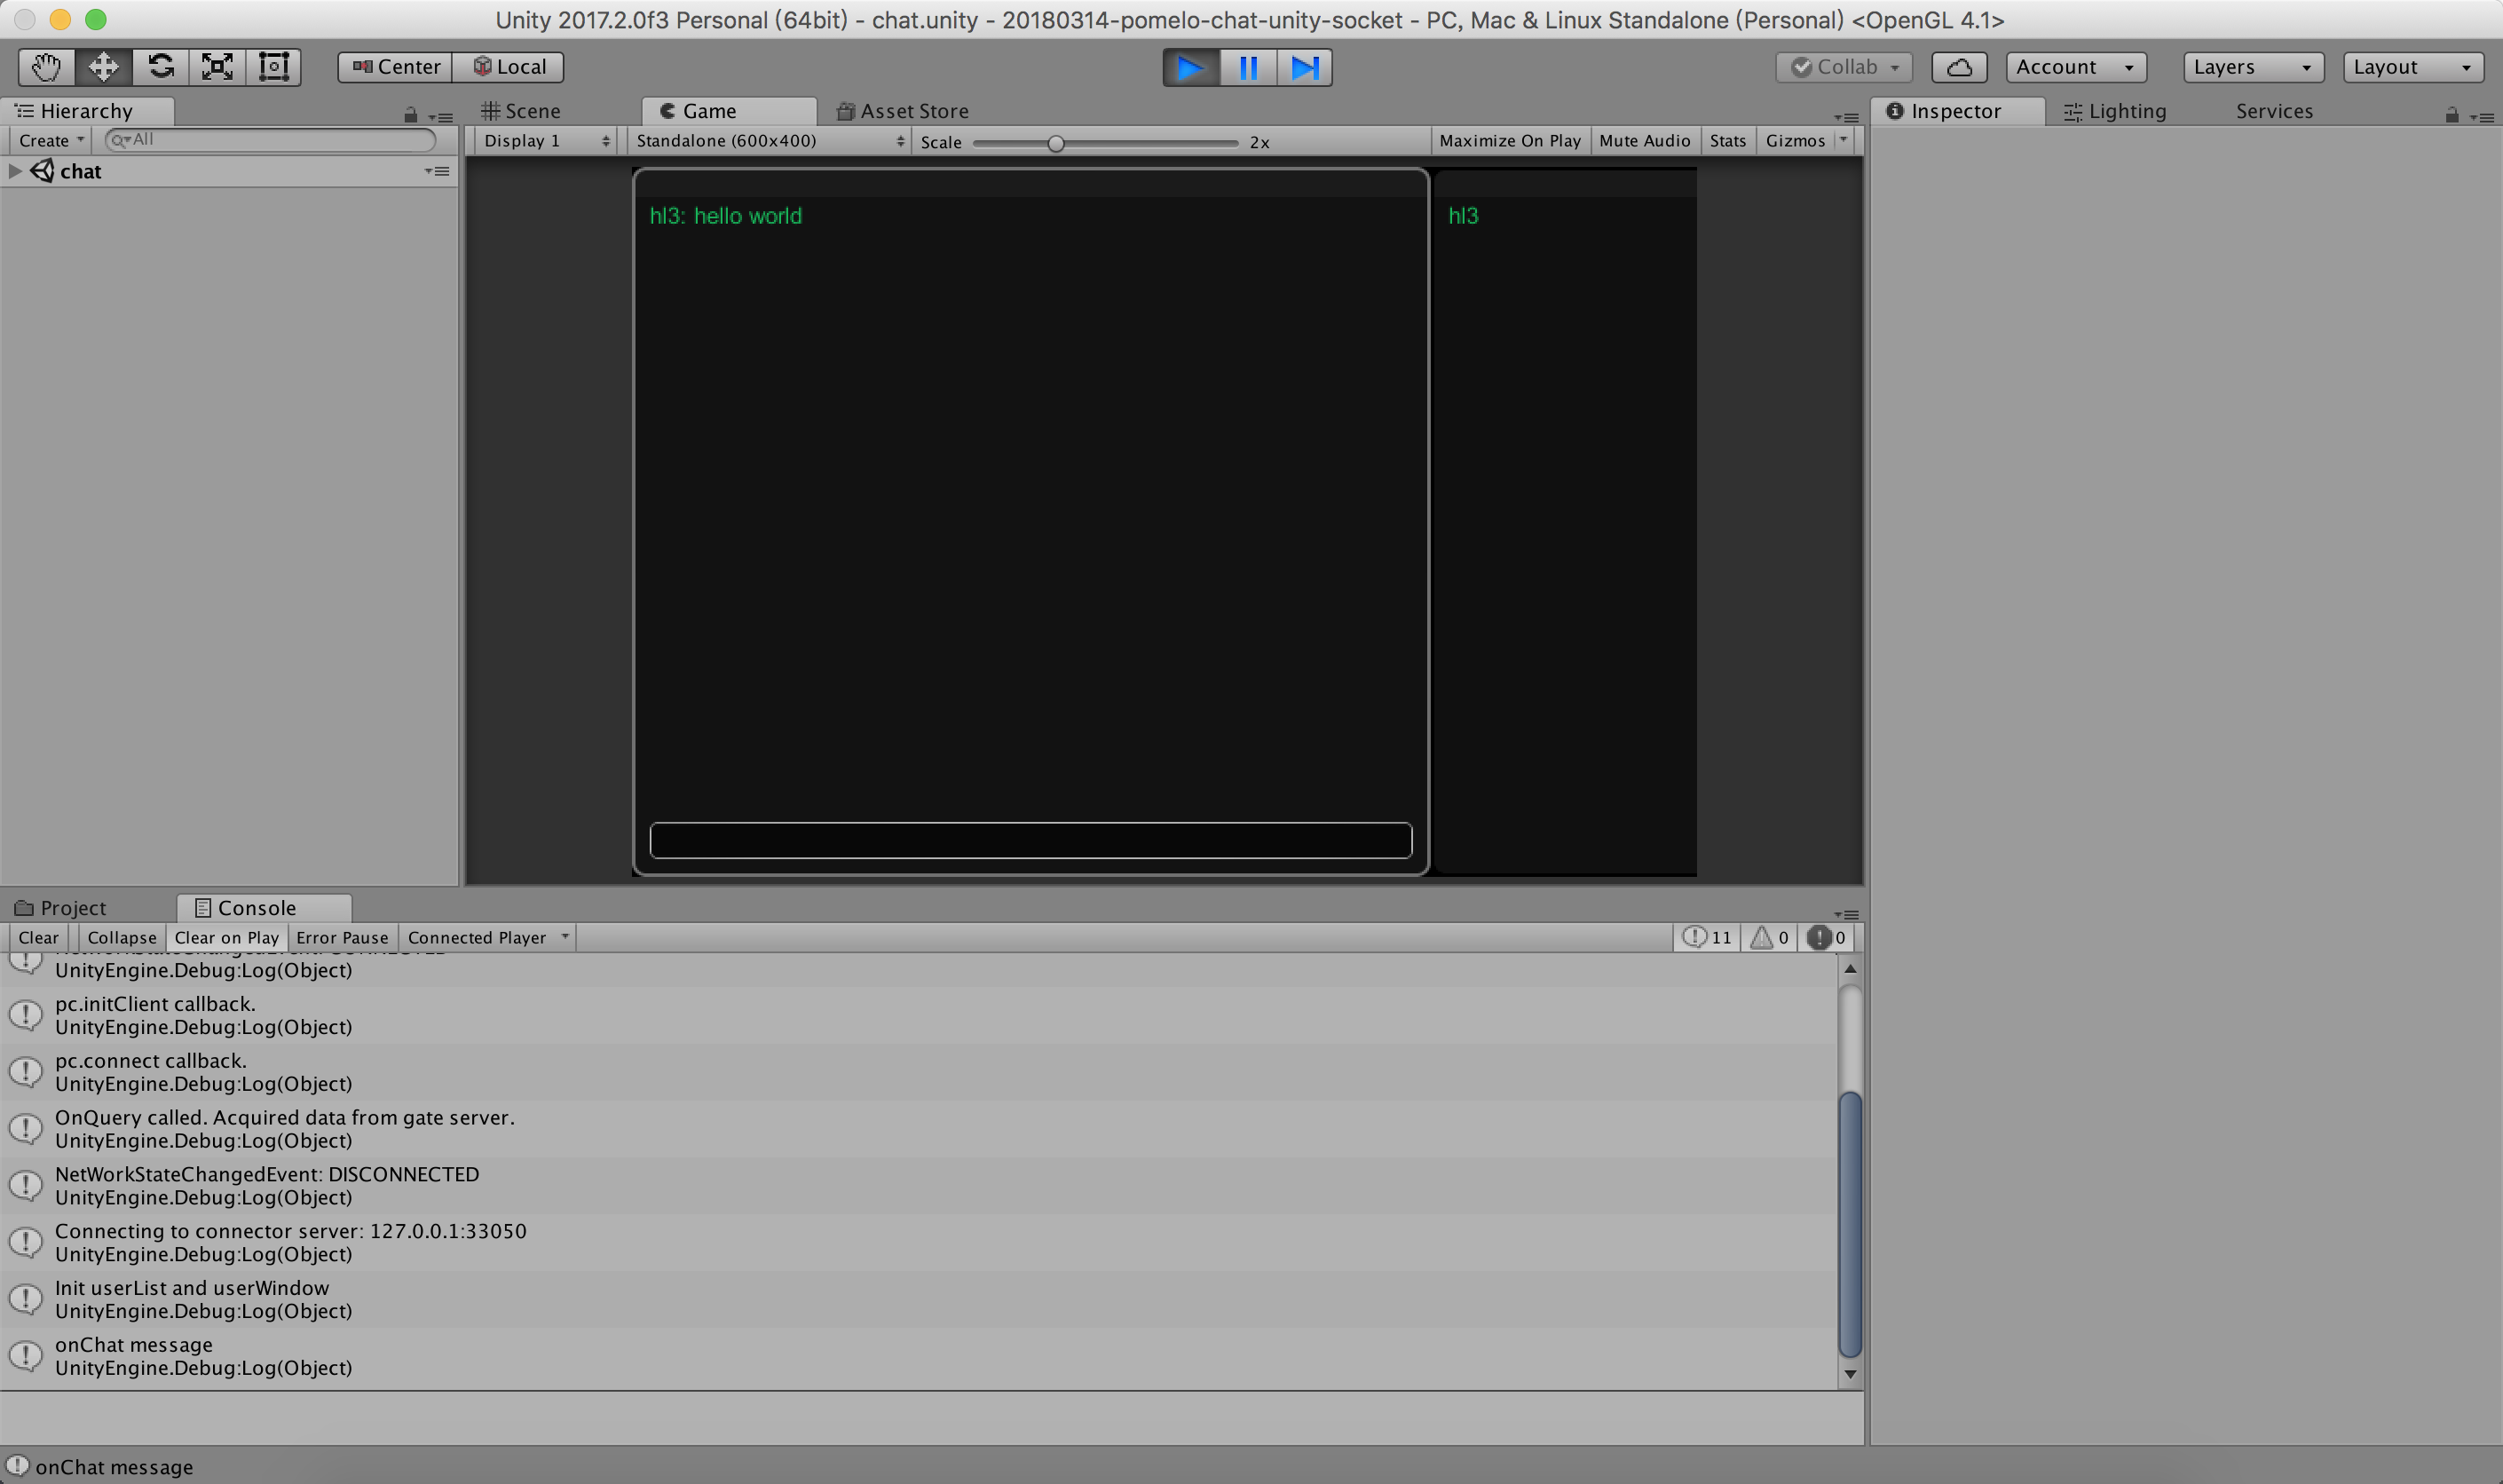Click the Pause button to halt playback
Viewport: 2503px width, 1484px height.
click(1249, 66)
